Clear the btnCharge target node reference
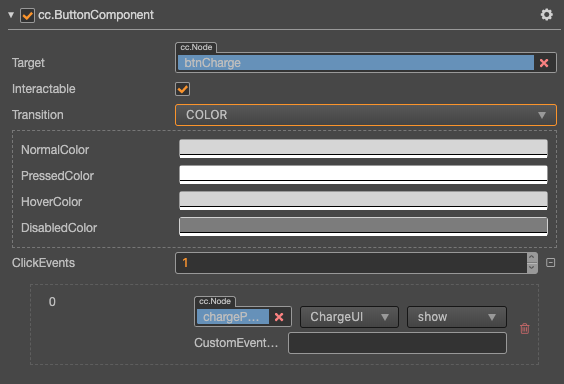 [544, 63]
